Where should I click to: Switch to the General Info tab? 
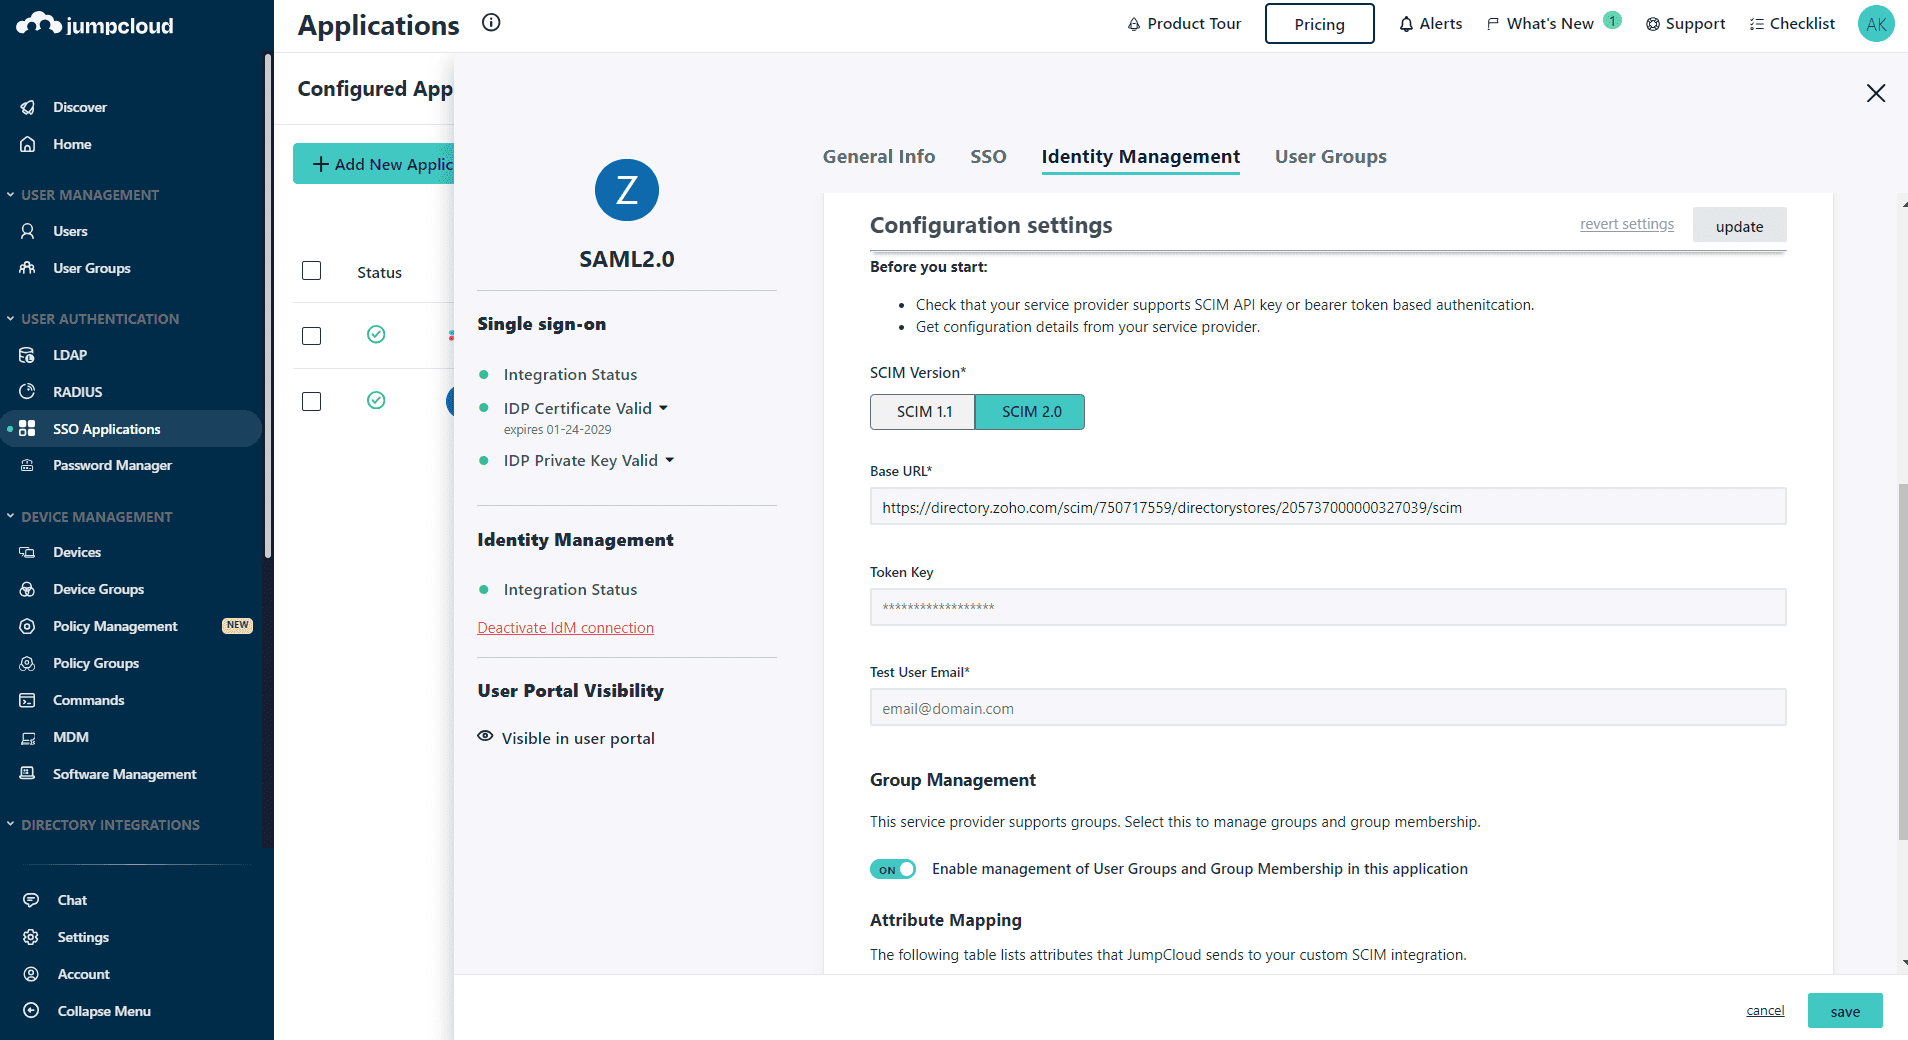coord(879,157)
